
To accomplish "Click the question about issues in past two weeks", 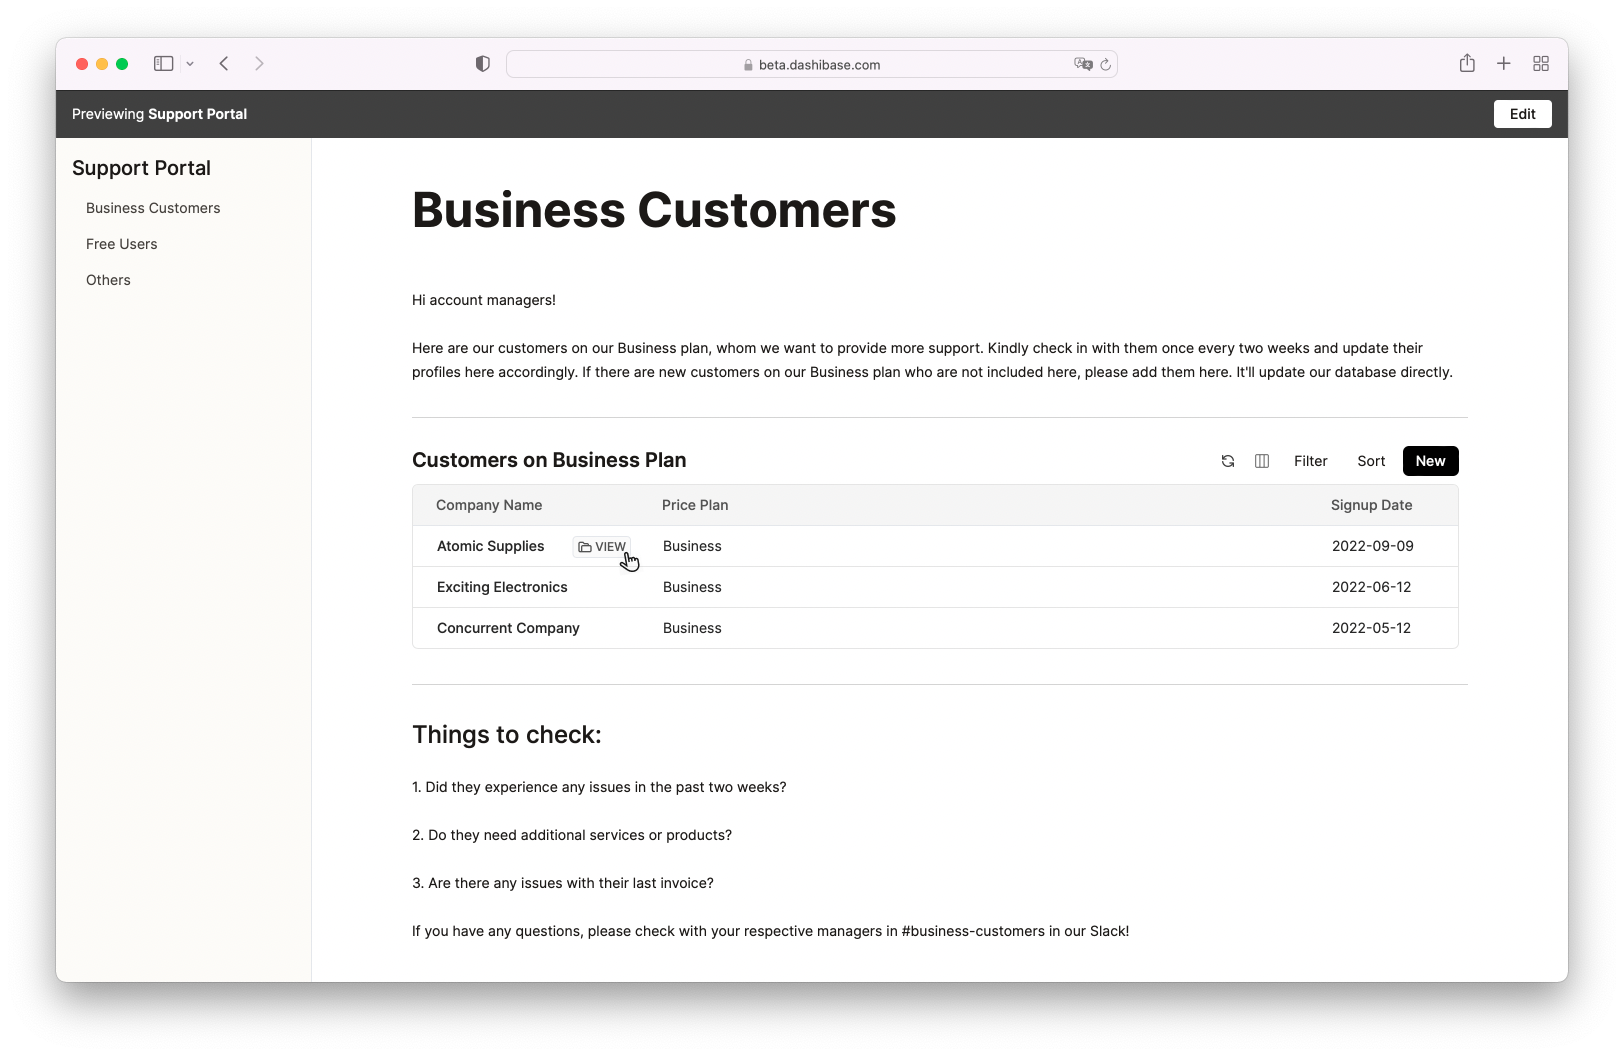I will 599,787.
